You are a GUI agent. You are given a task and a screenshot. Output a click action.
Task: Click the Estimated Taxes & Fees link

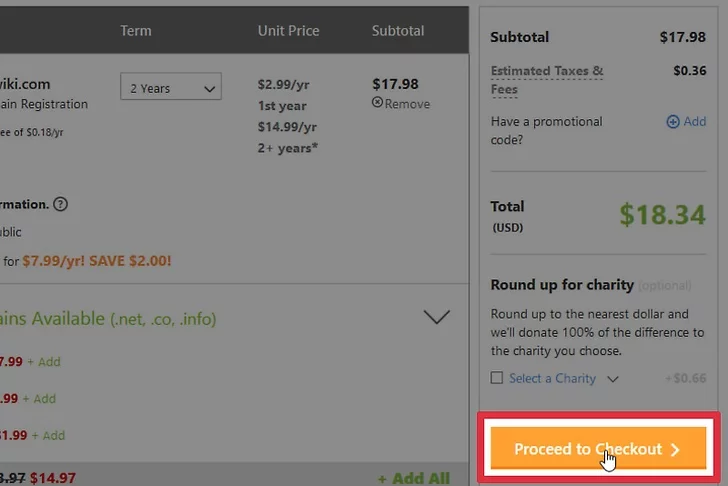tap(547, 79)
